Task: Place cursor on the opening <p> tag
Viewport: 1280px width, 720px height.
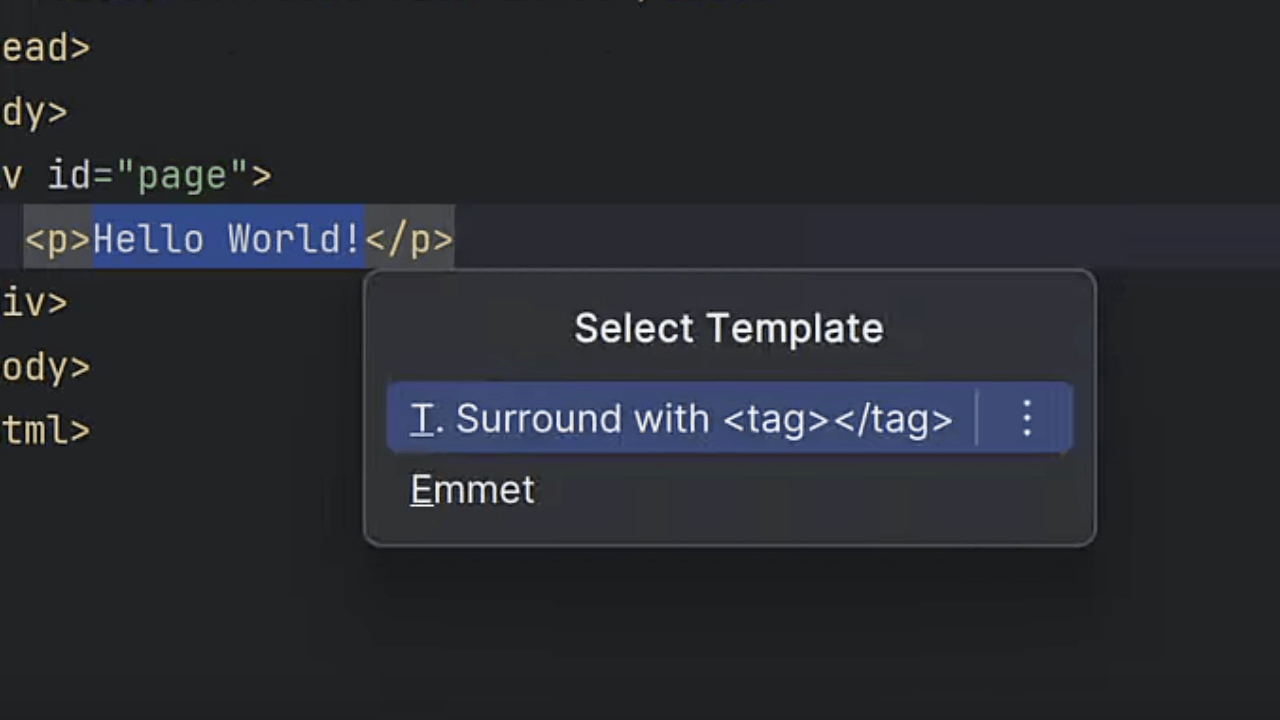Action: [58, 240]
